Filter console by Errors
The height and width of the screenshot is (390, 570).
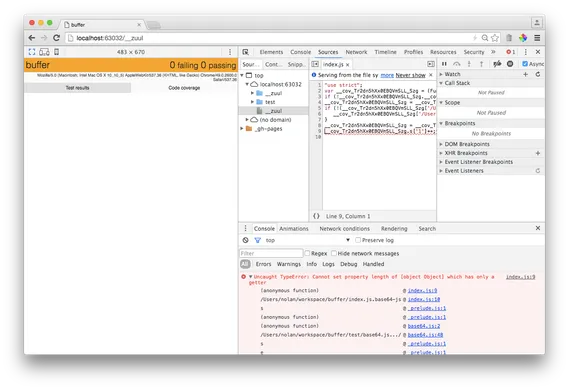pyautogui.click(x=264, y=264)
